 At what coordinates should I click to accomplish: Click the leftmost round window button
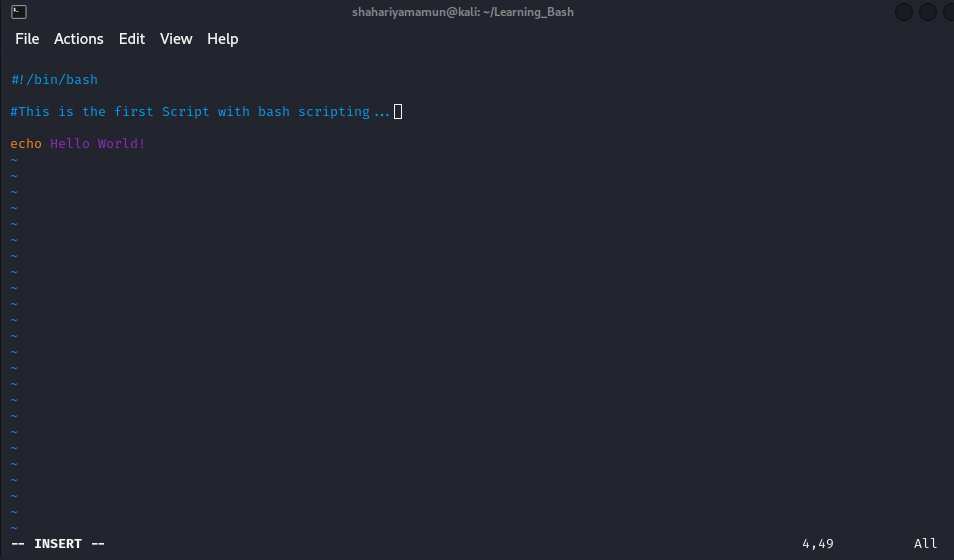click(904, 12)
